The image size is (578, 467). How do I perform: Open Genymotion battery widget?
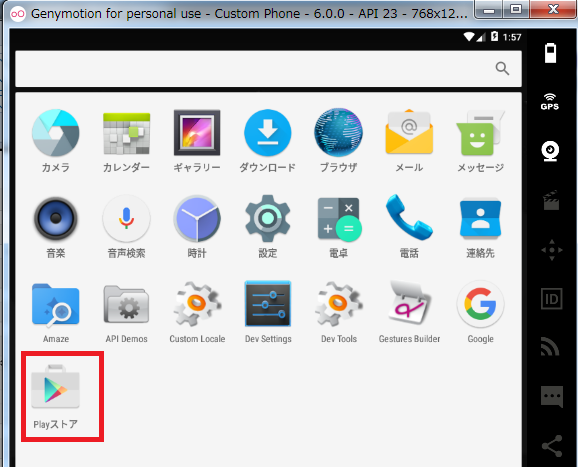point(550,53)
